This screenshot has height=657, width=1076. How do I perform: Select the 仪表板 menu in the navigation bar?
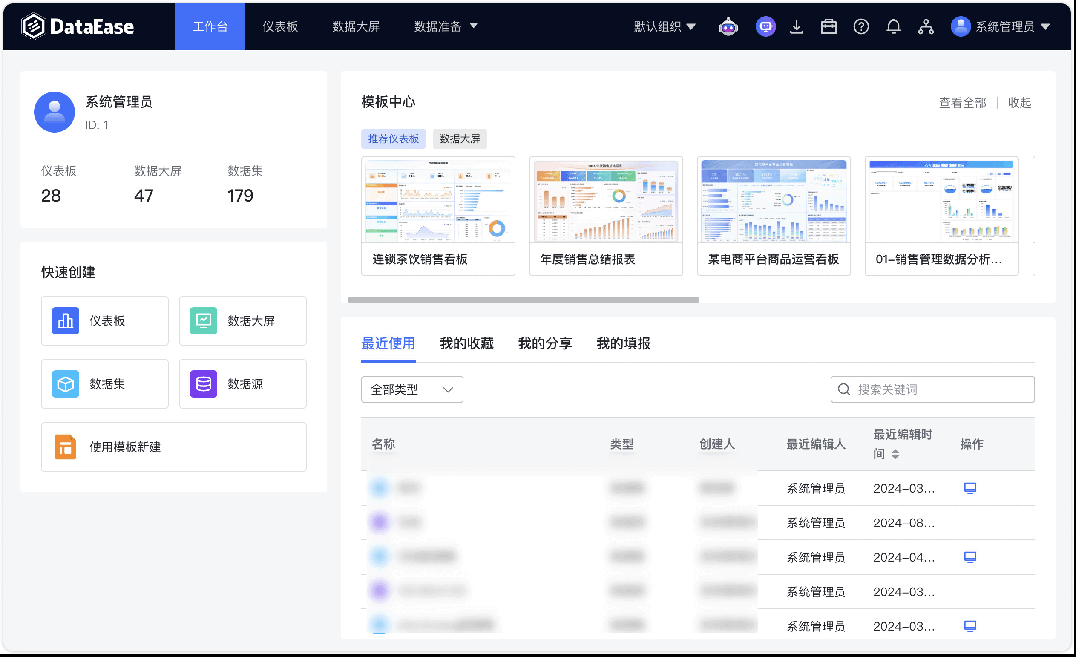click(x=280, y=27)
